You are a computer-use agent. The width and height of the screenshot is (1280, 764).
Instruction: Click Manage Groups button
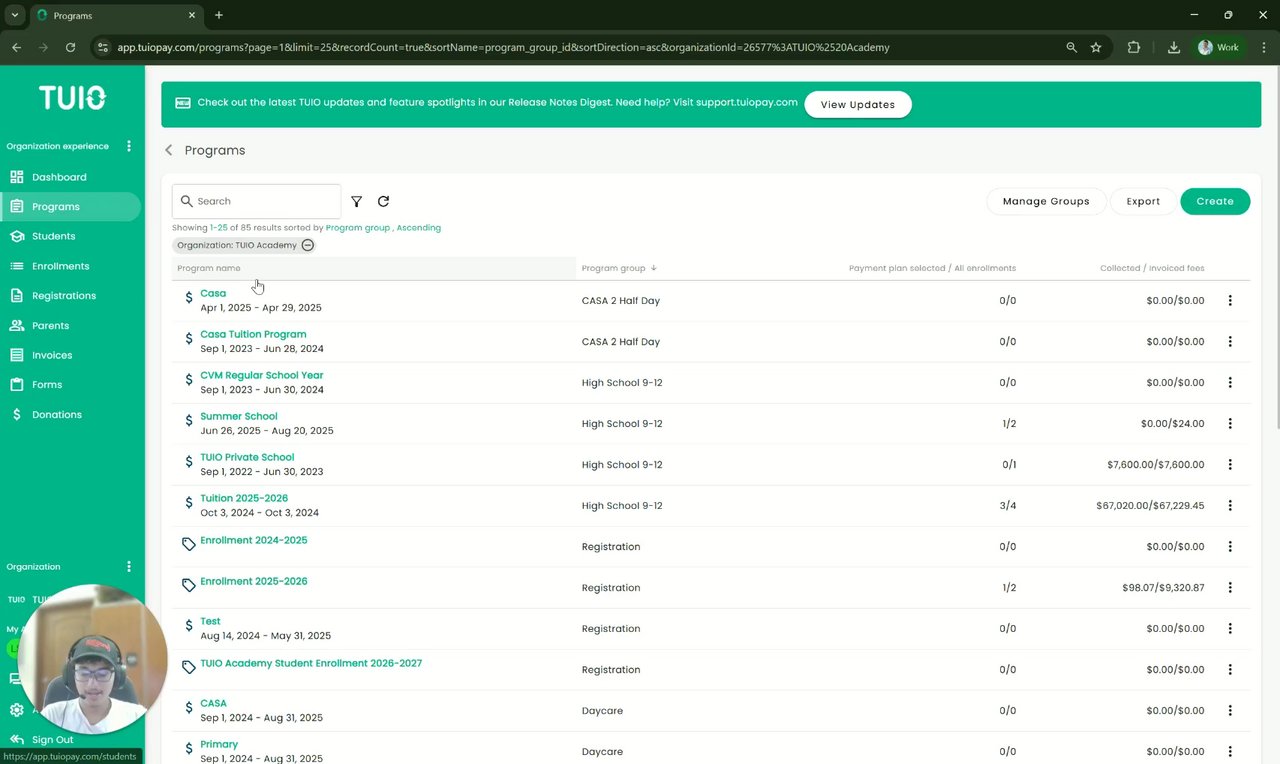tap(1046, 201)
